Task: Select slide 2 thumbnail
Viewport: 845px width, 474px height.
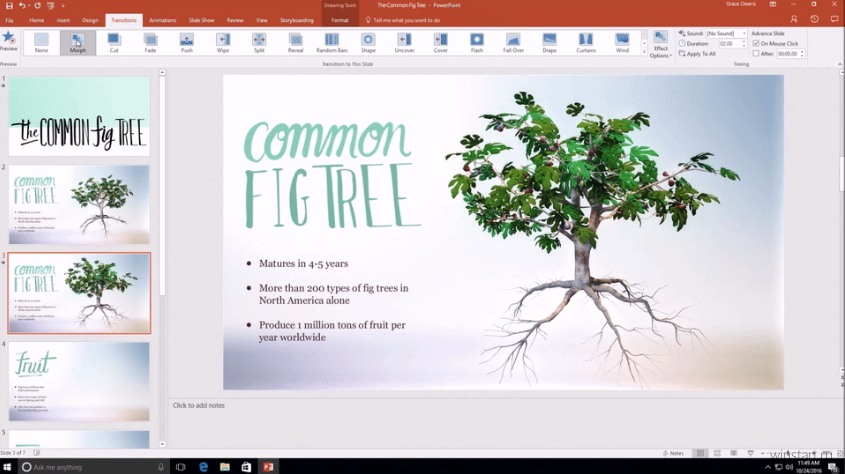Action: tap(79, 204)
